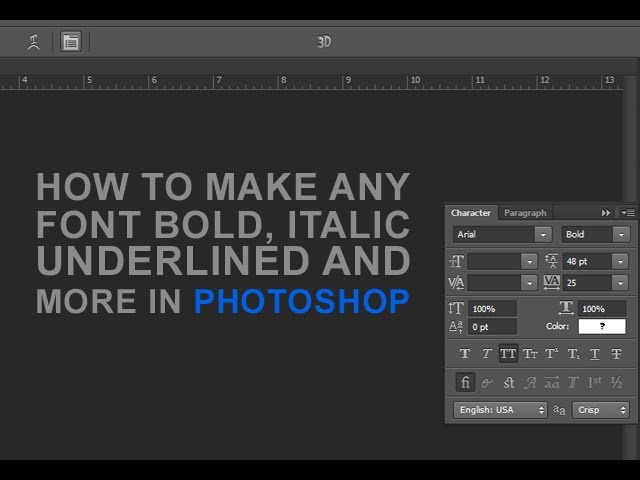Toggle Underline style
Viewport: 640px width, 480px height.
coord(595,353)
